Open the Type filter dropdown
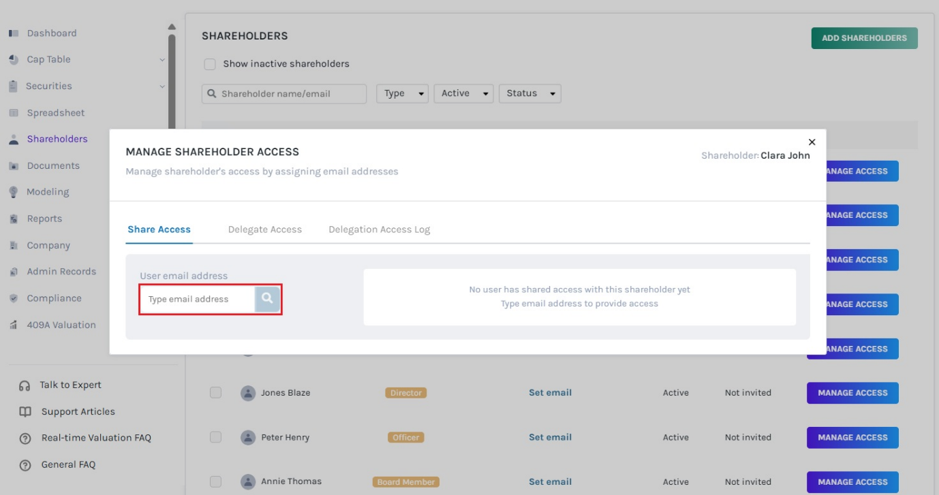 coord(402,93)
